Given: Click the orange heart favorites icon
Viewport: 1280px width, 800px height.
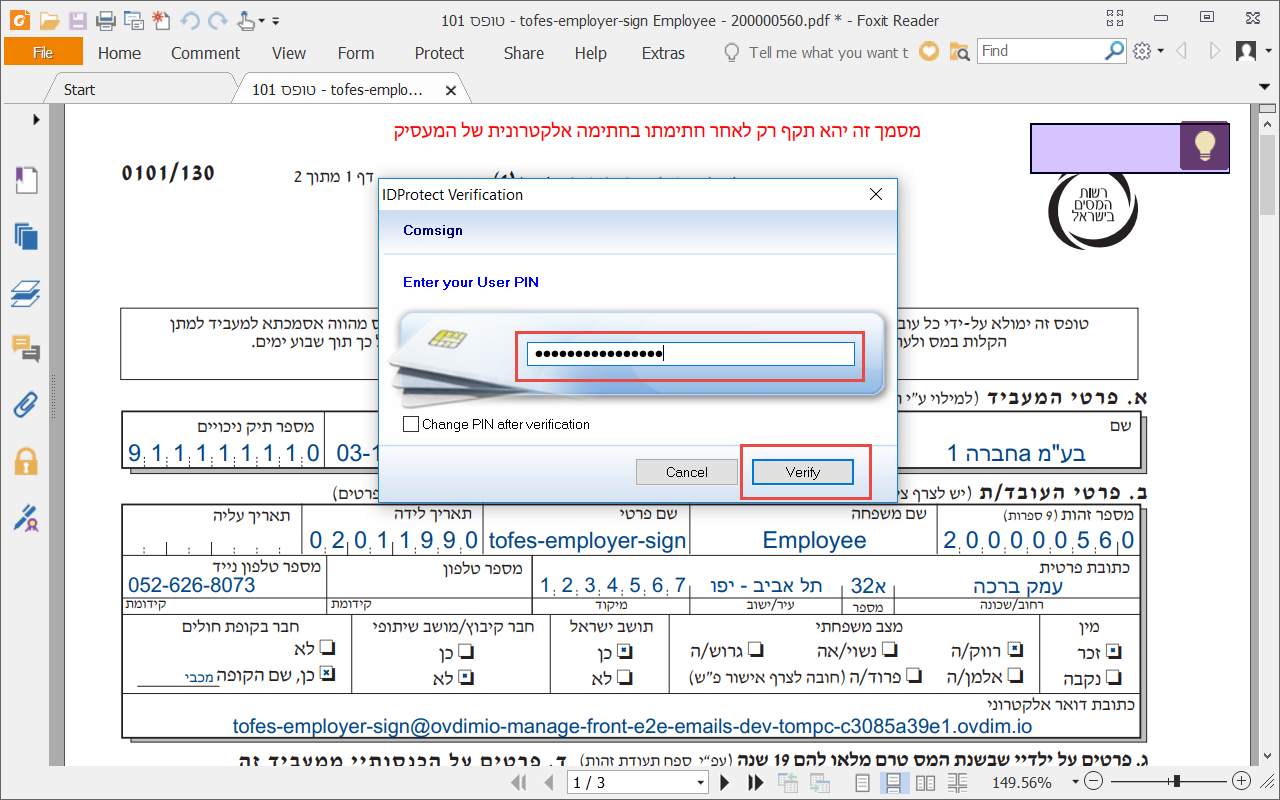Looking at the screenshot, I should 929,51.
